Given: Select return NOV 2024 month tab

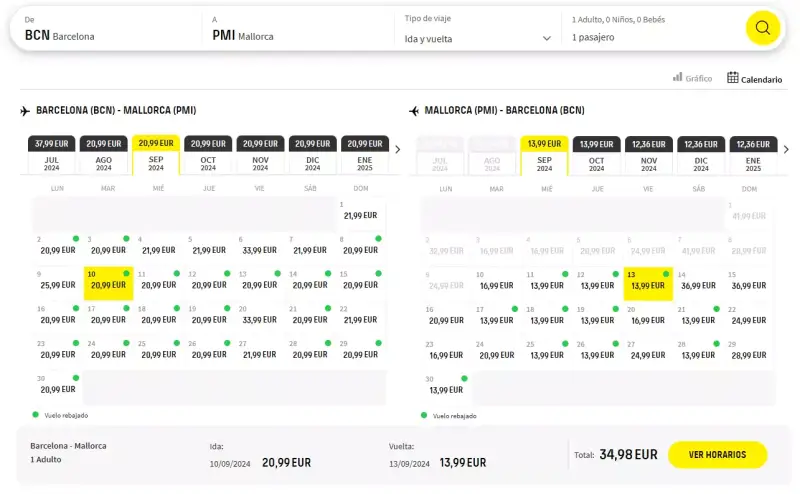Looking at the screenshot, I should pos(648,156).
